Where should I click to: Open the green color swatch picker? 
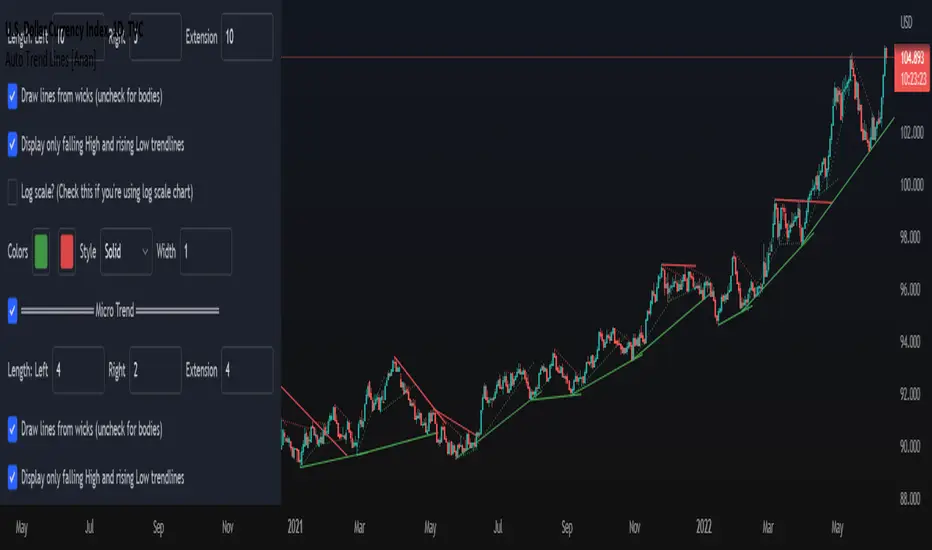click(43, 251)
